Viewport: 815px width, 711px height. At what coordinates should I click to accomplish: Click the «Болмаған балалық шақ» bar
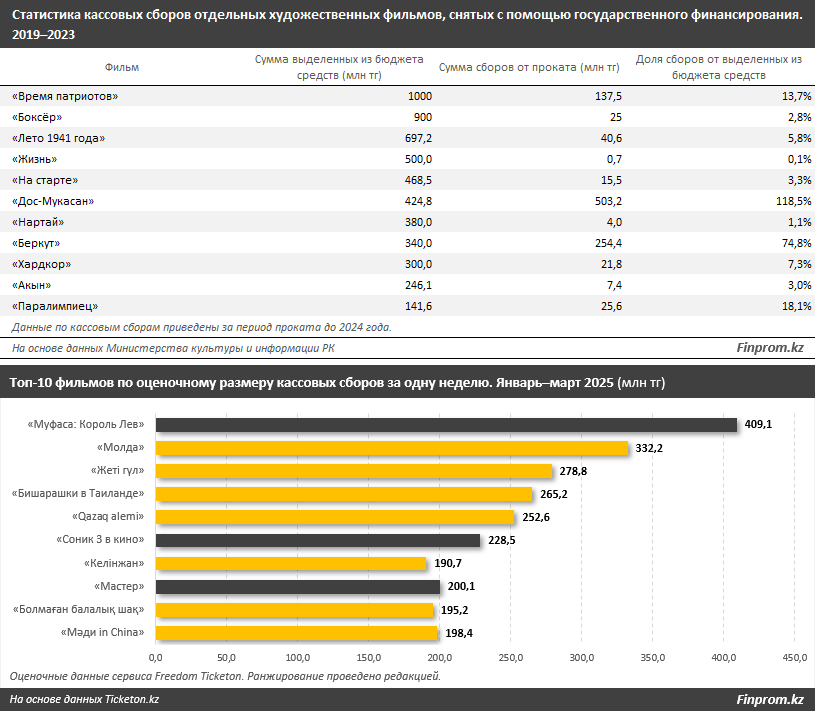coord(294,610)
